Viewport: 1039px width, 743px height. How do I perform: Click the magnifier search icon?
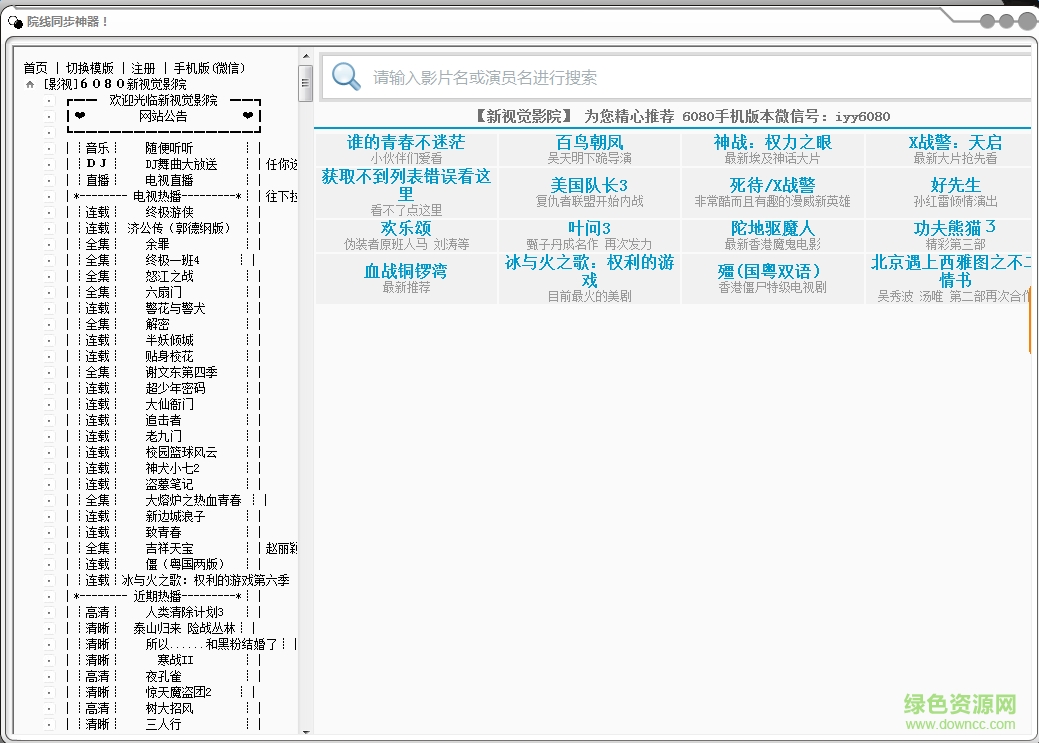pyautogui.click(x=345, y=77)
